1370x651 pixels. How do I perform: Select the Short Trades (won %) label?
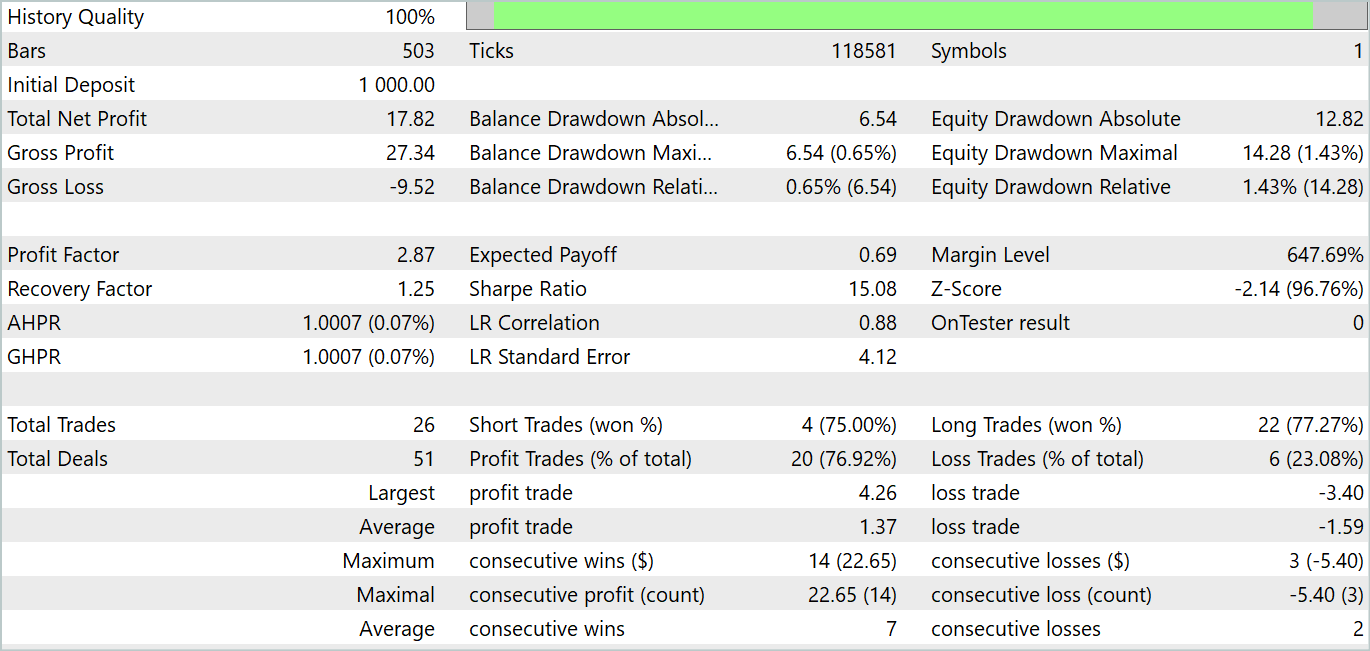(x=566, y=425)
